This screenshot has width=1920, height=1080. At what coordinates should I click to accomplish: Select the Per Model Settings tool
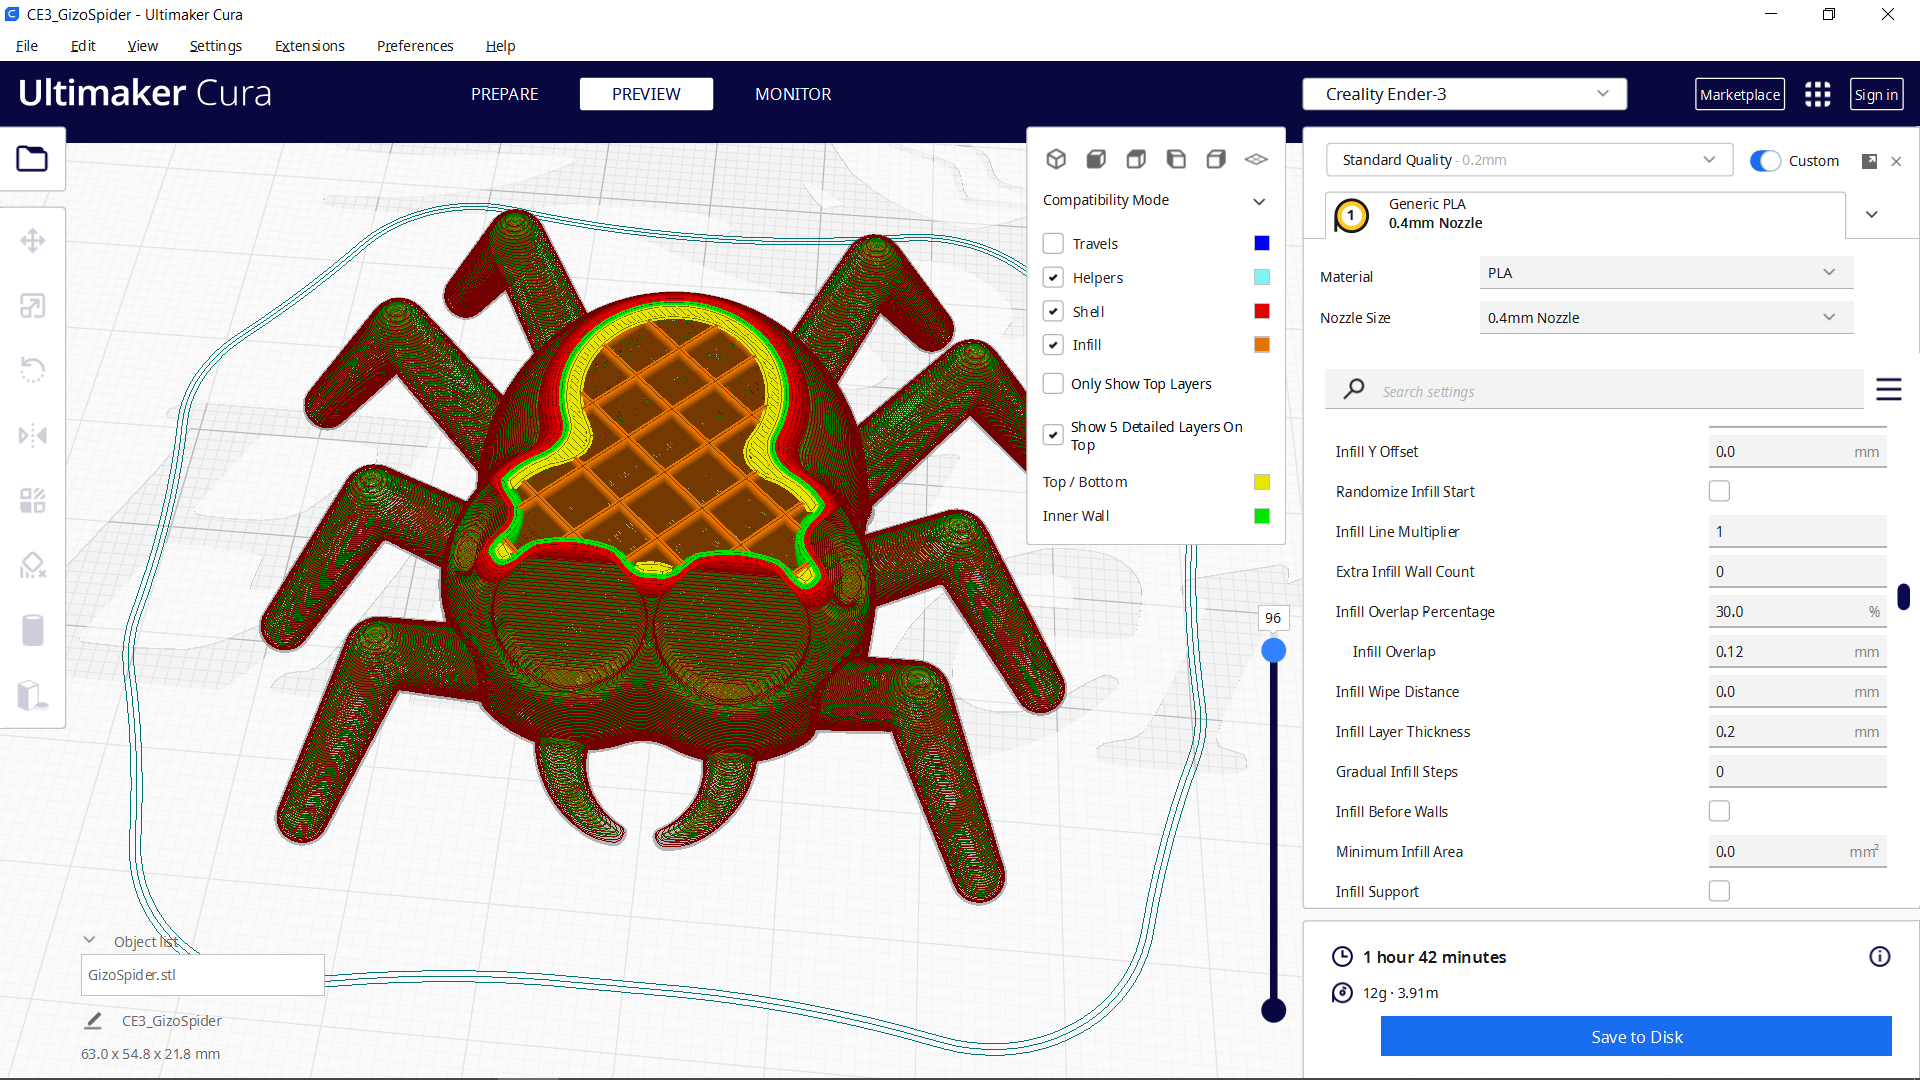(x=33, y=500)
